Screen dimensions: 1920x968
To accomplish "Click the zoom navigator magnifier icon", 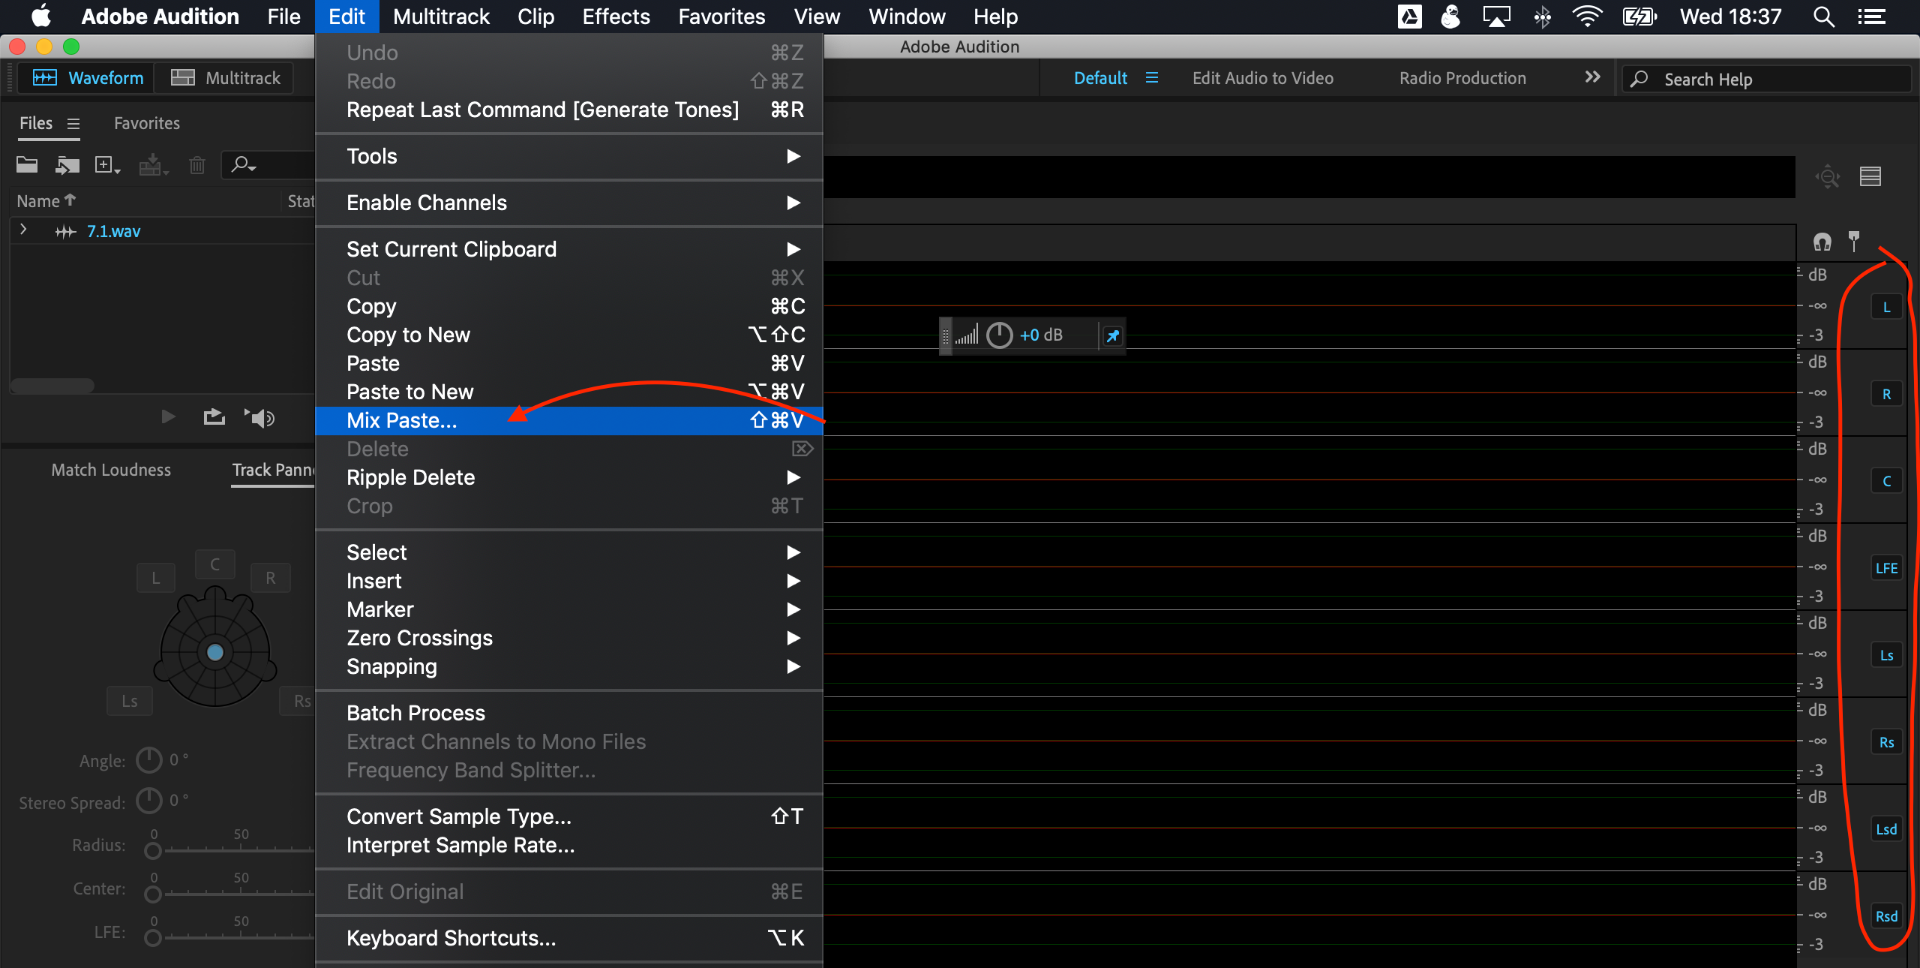I will [x=1828, y=177].
